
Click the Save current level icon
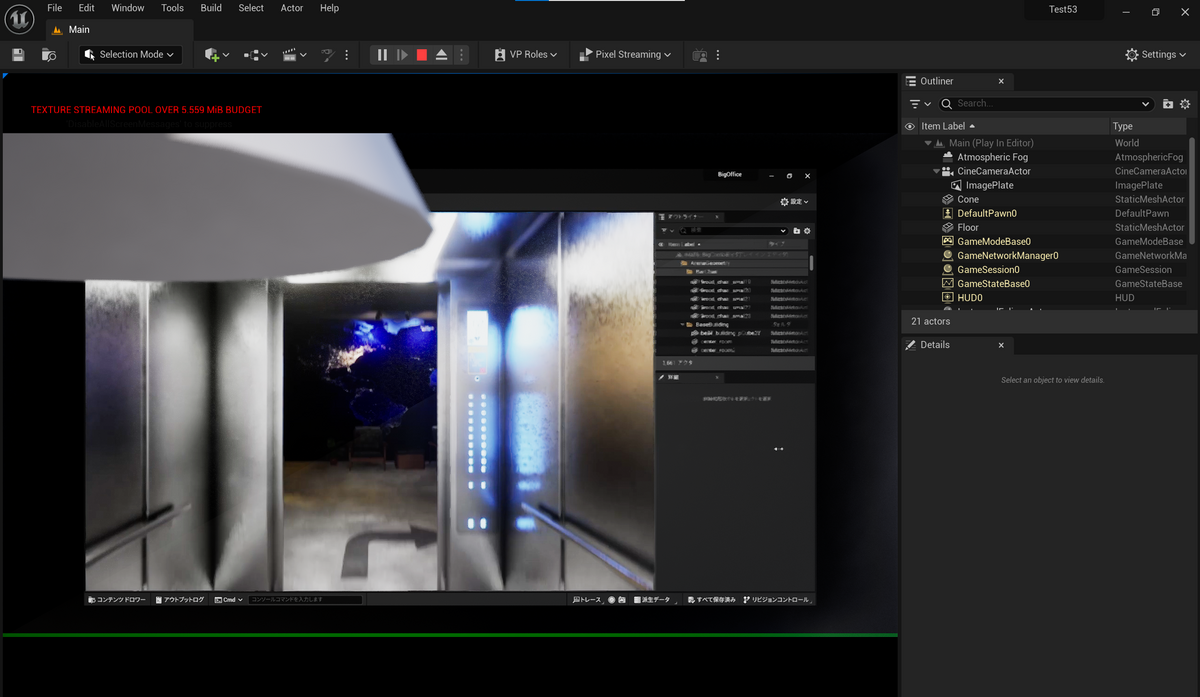point(18,55)
